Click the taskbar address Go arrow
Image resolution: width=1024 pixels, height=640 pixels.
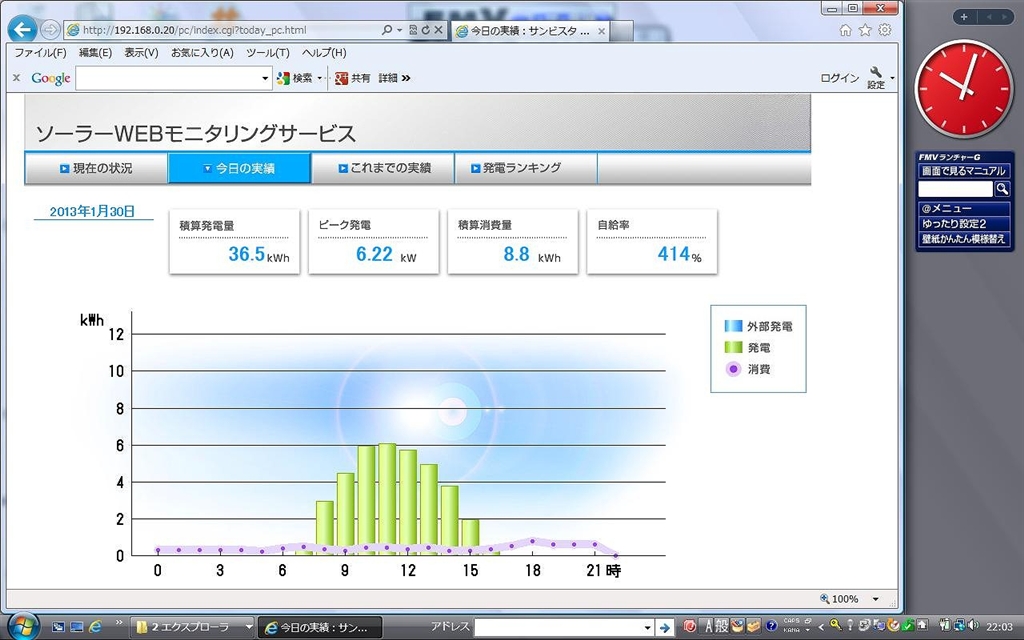(664, 628)
